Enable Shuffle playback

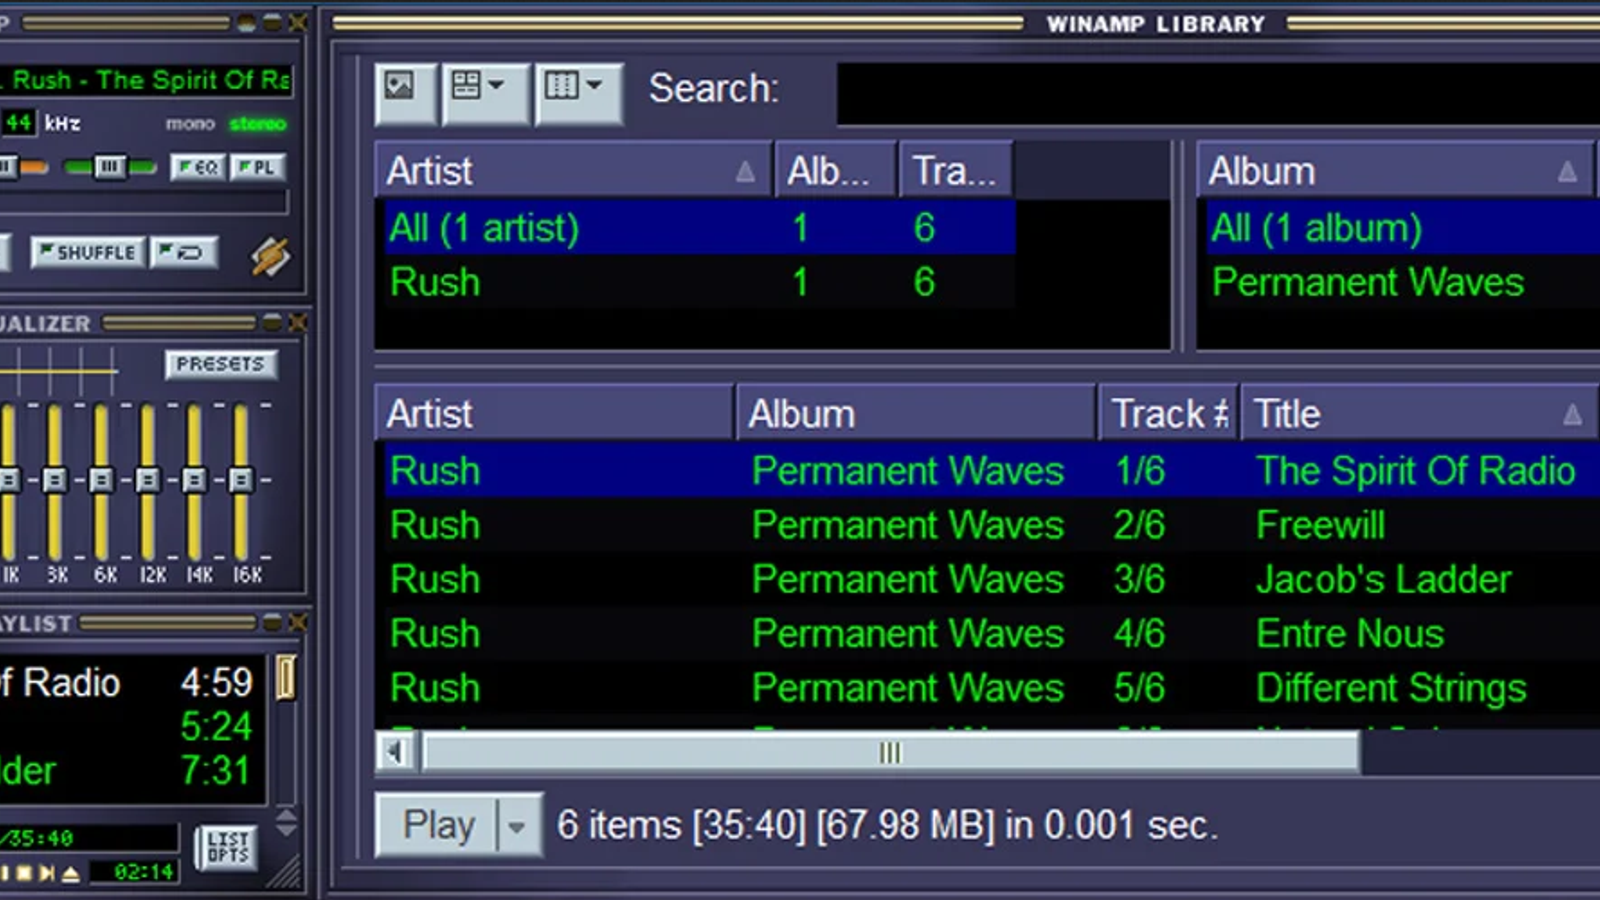(x=88, y=252)
